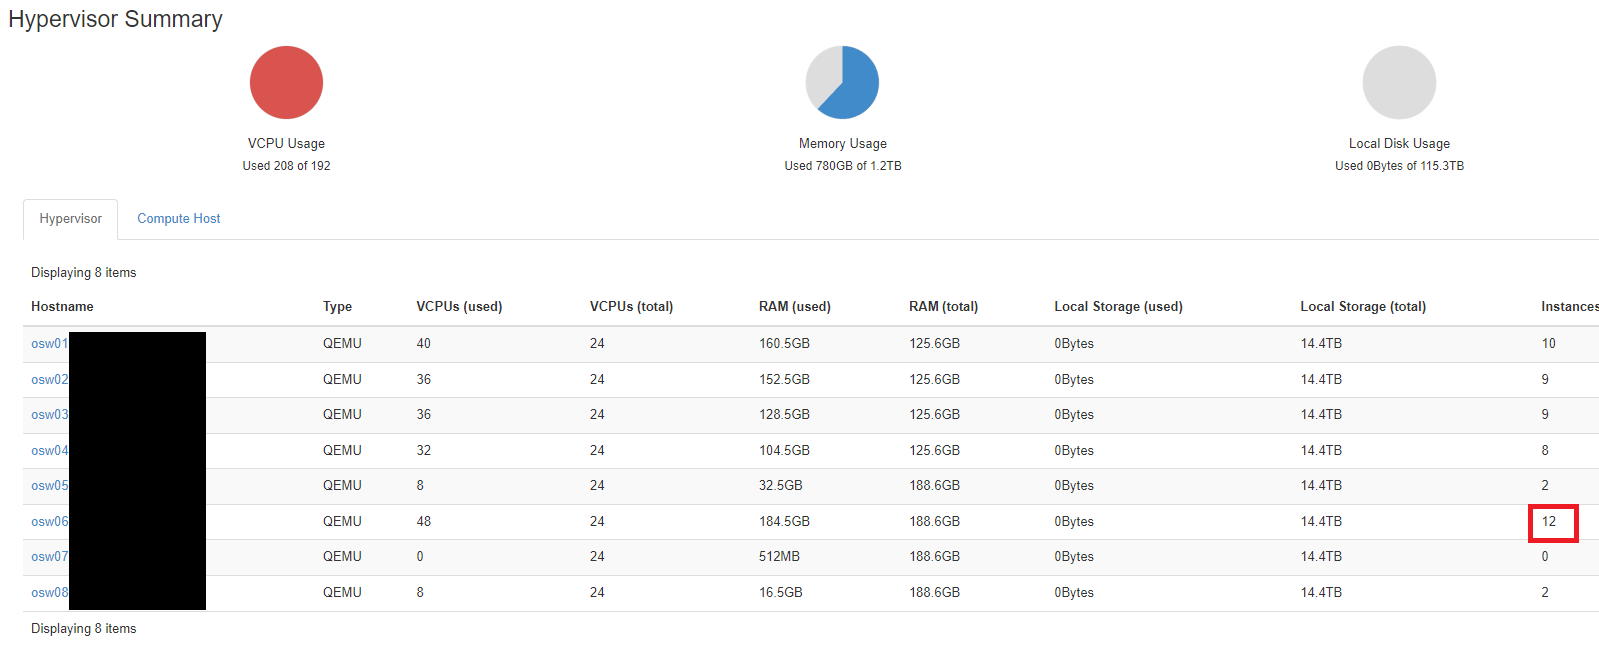Click the Hypervisor Summary heading

pos(115,20)
